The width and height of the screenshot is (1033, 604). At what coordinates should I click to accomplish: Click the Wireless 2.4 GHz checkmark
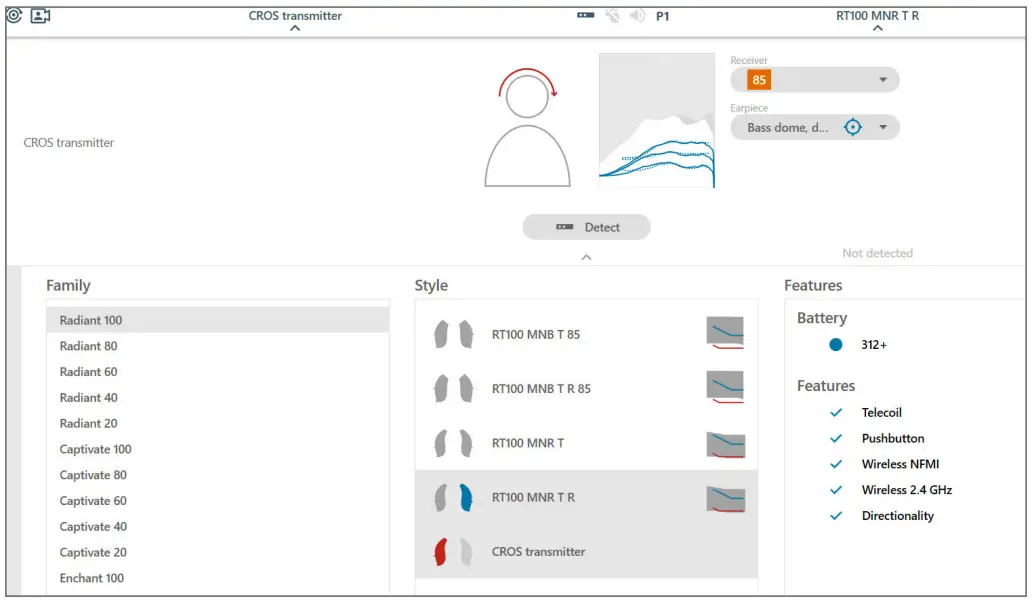836,489
